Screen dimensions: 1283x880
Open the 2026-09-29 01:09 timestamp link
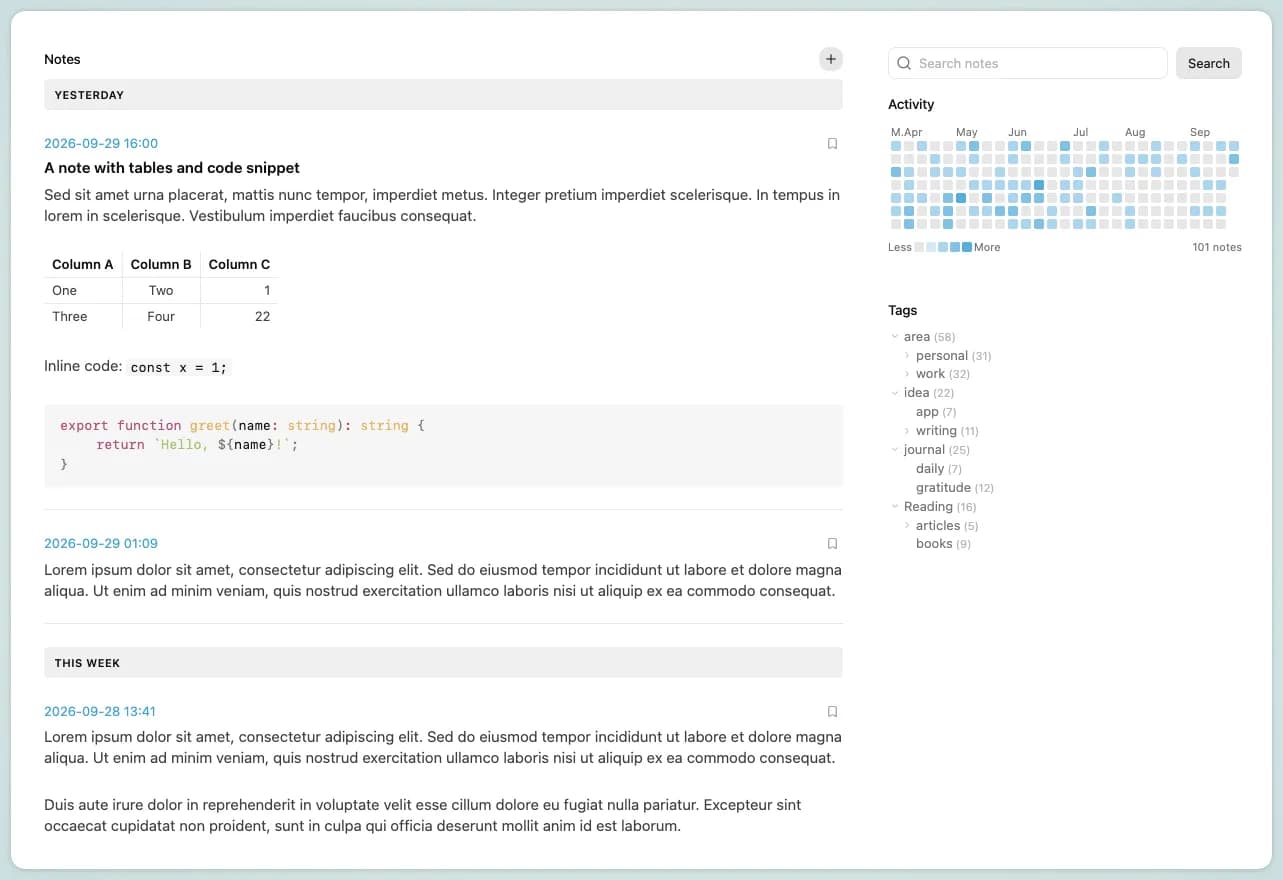tap(101, 544)
